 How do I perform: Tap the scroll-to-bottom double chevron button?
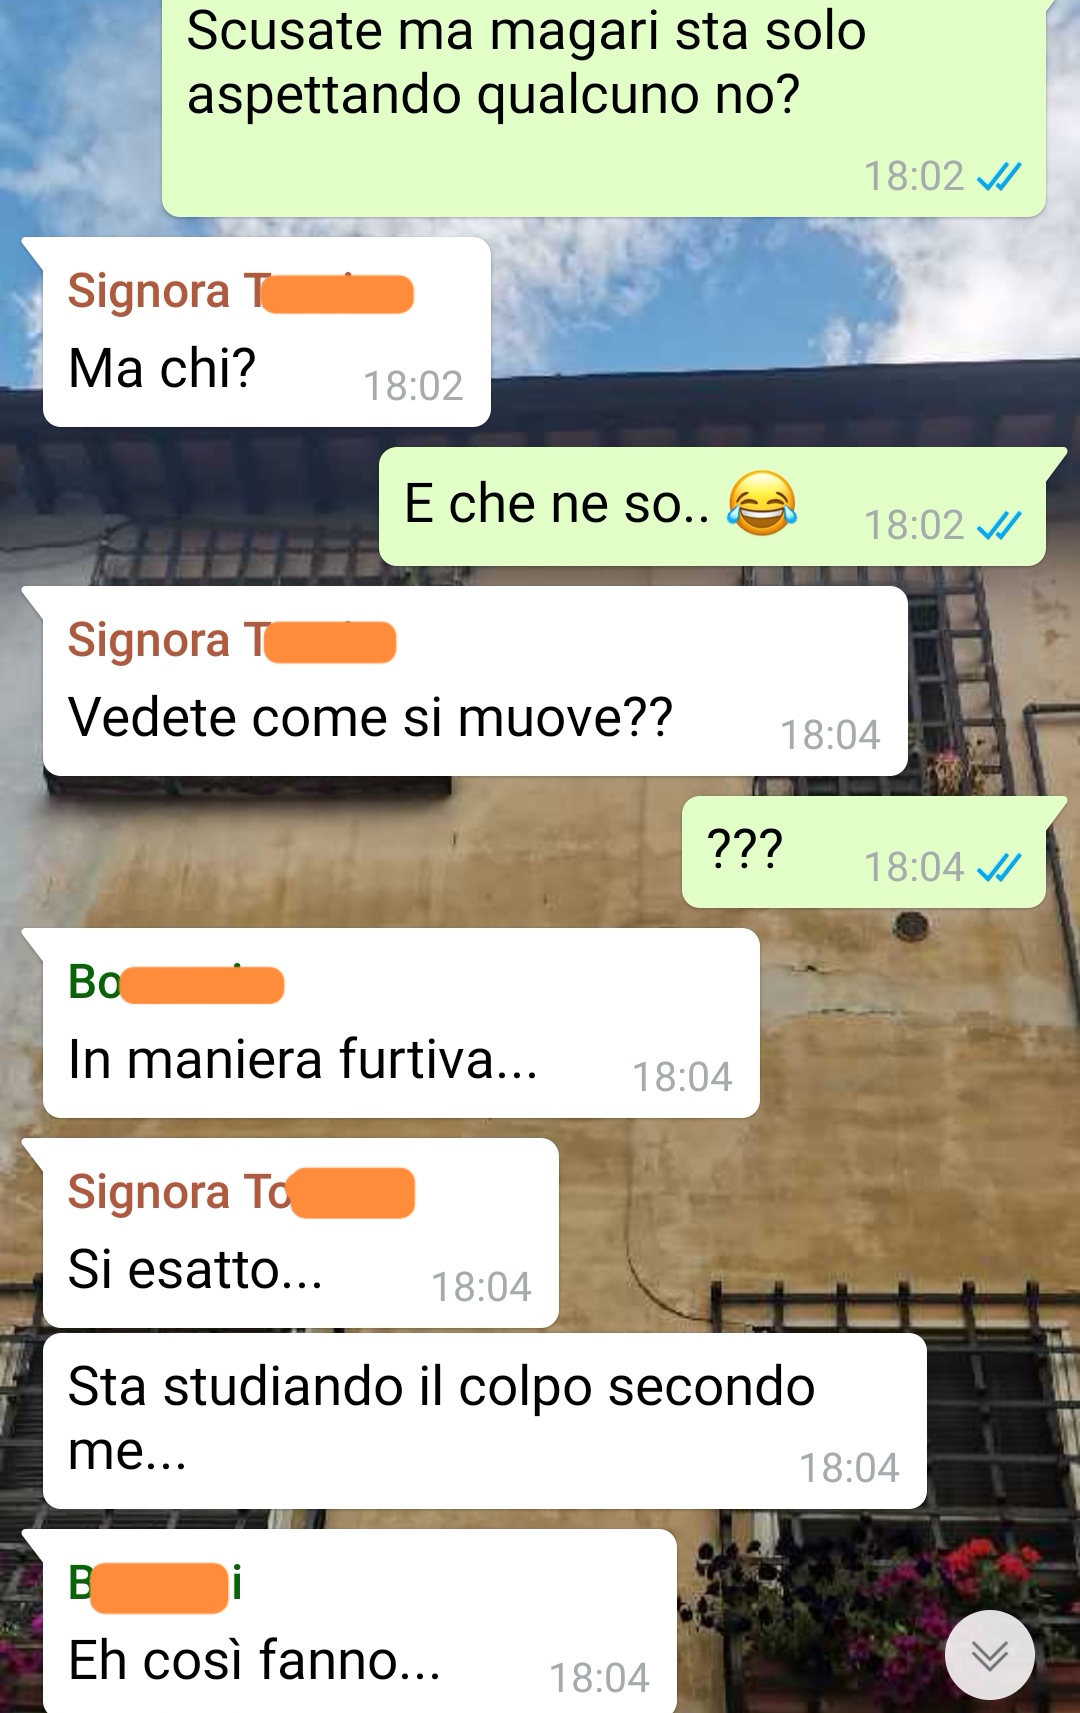pos(990,1655)
